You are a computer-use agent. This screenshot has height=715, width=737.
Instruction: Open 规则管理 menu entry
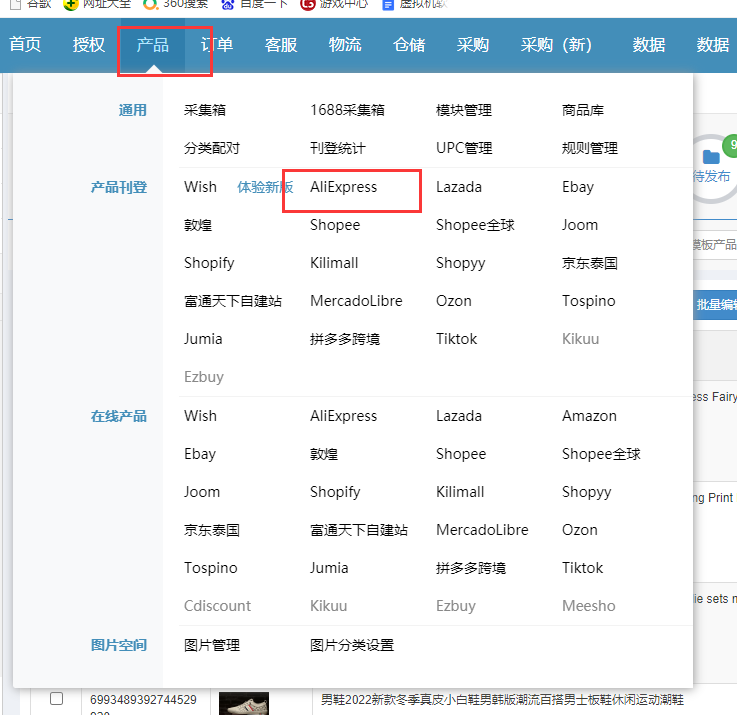590,148
